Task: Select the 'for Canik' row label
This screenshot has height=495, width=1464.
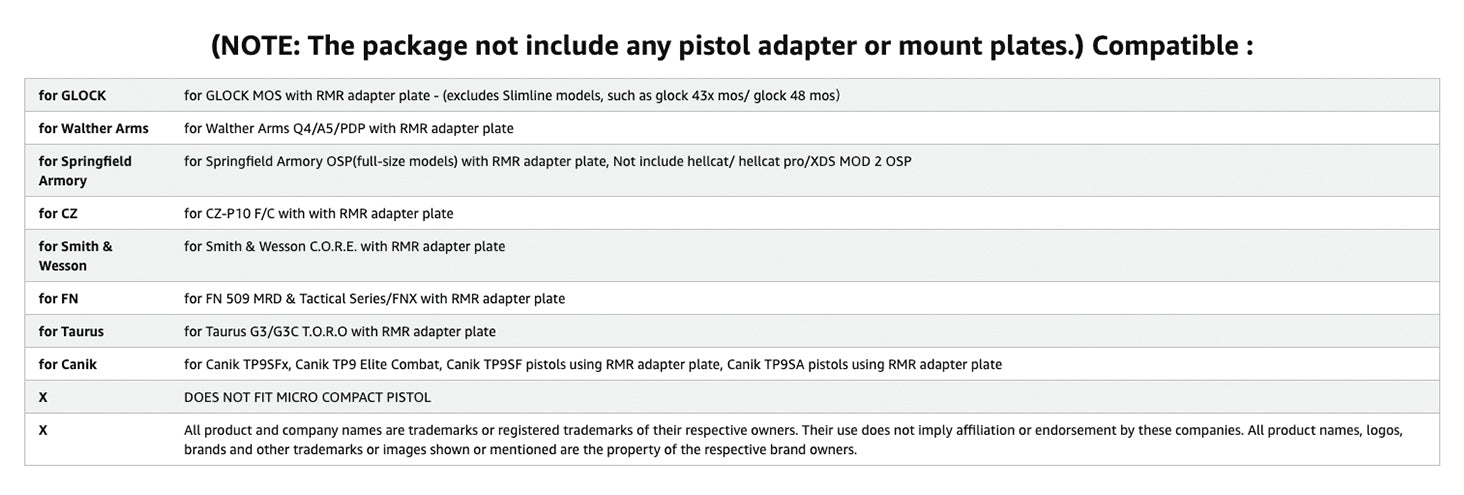Action: coord(68,364)
